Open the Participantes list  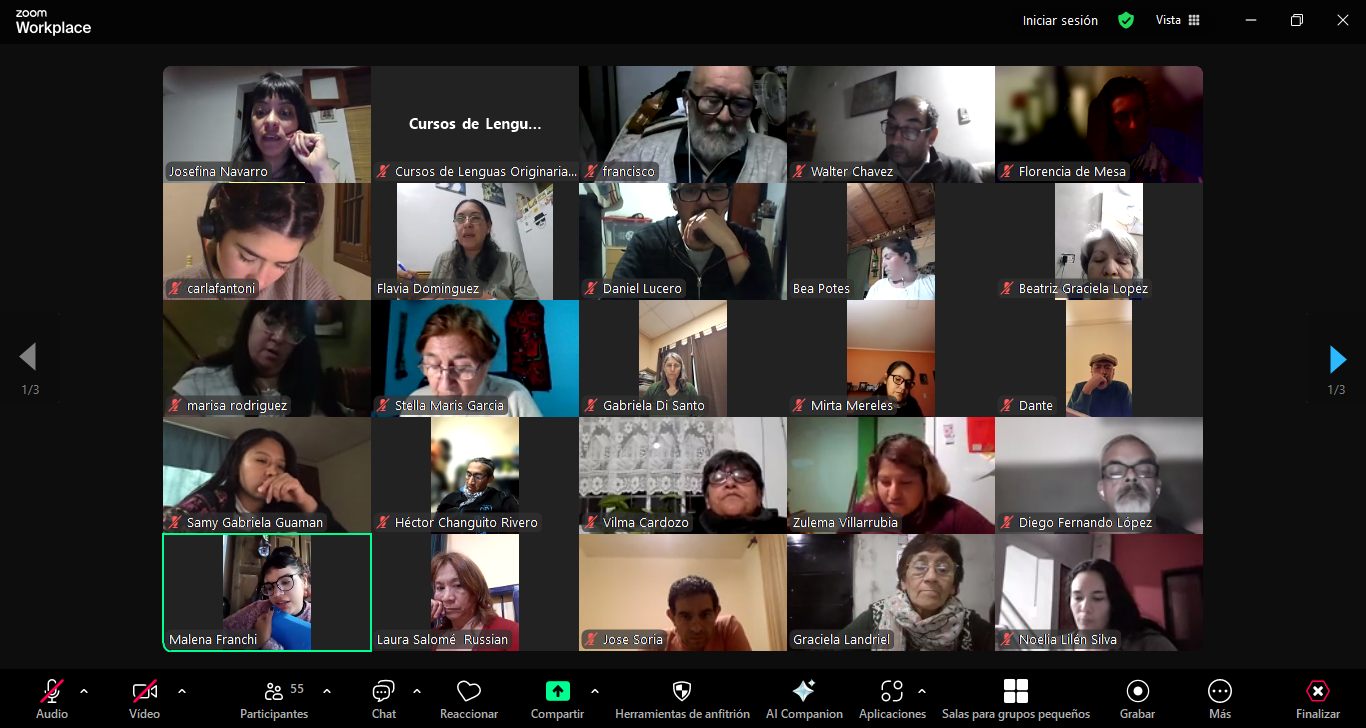point(274,691)
